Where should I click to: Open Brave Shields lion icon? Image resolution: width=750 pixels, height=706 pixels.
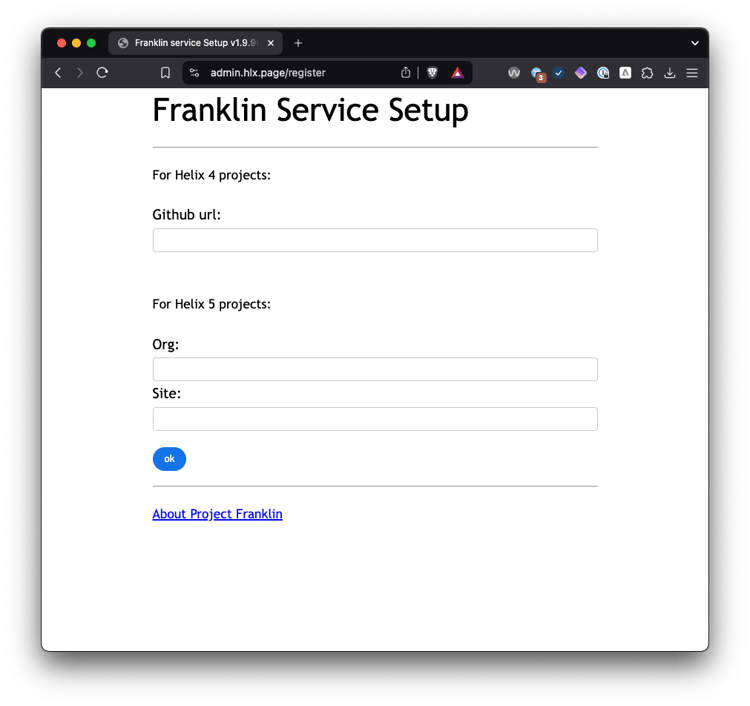coord(432,73)
